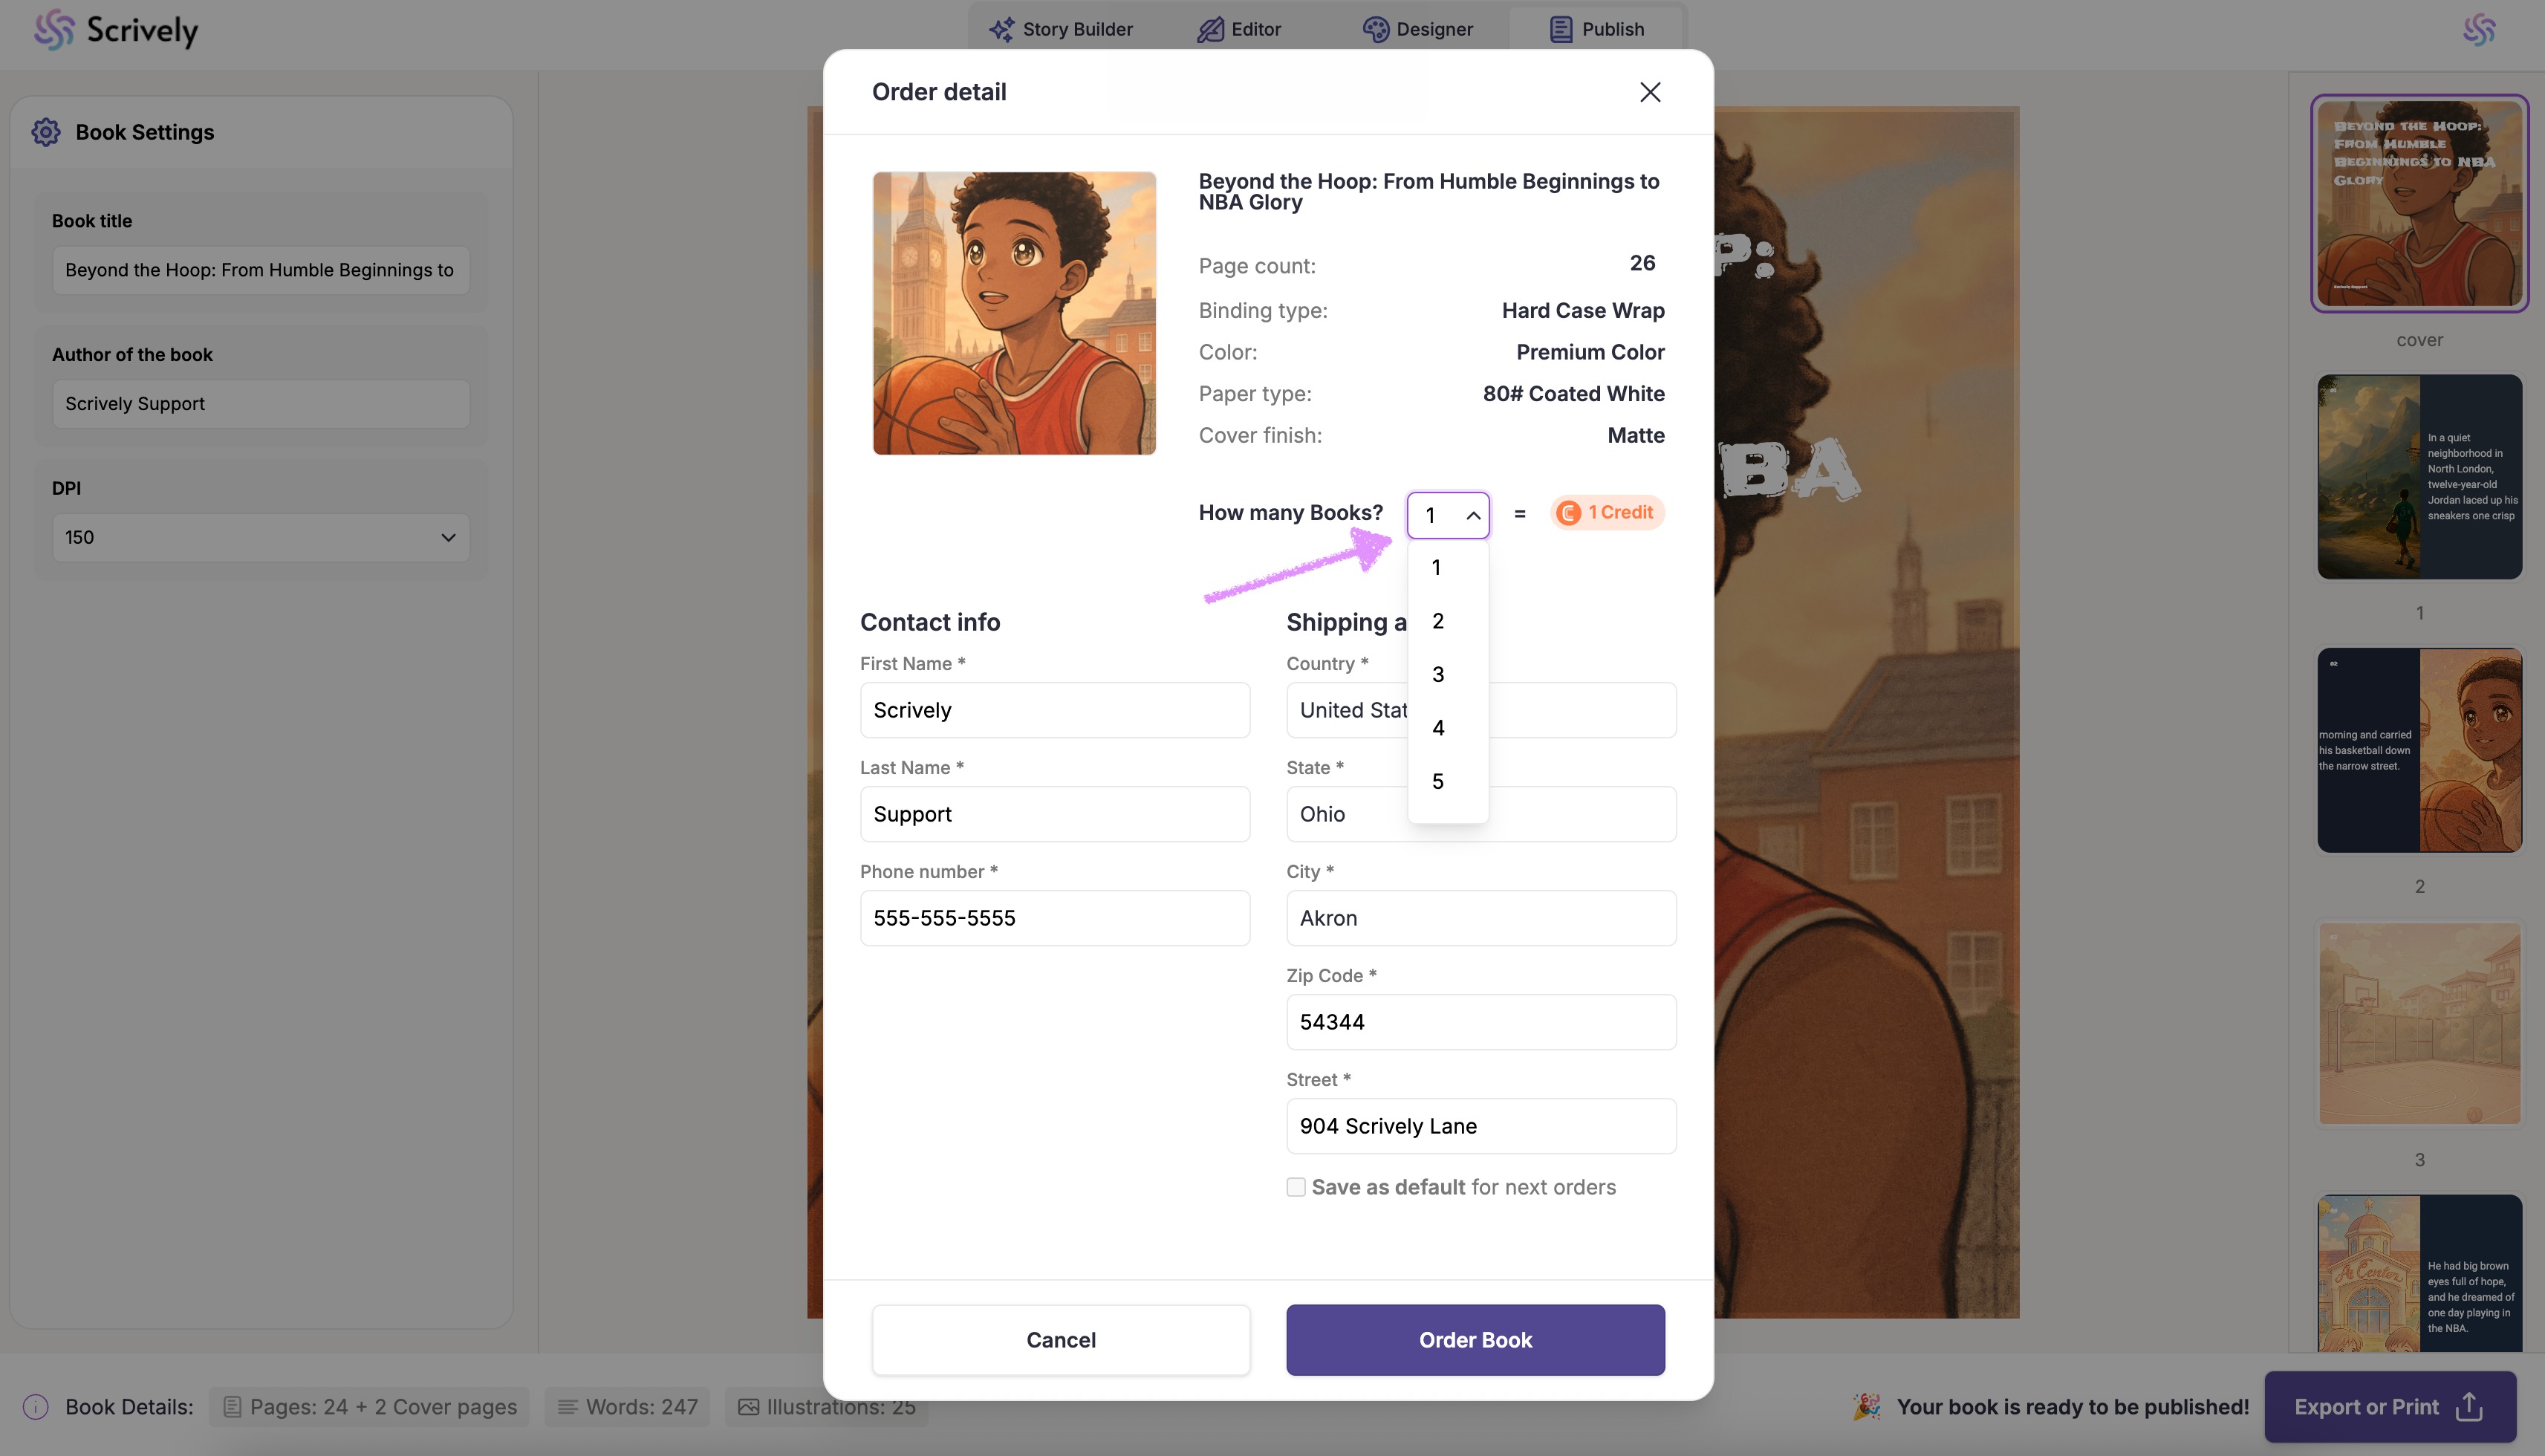Screen dimensions: 2545x1456
Task: Click the Author of the book field
Action: click(x=261, y=404)
